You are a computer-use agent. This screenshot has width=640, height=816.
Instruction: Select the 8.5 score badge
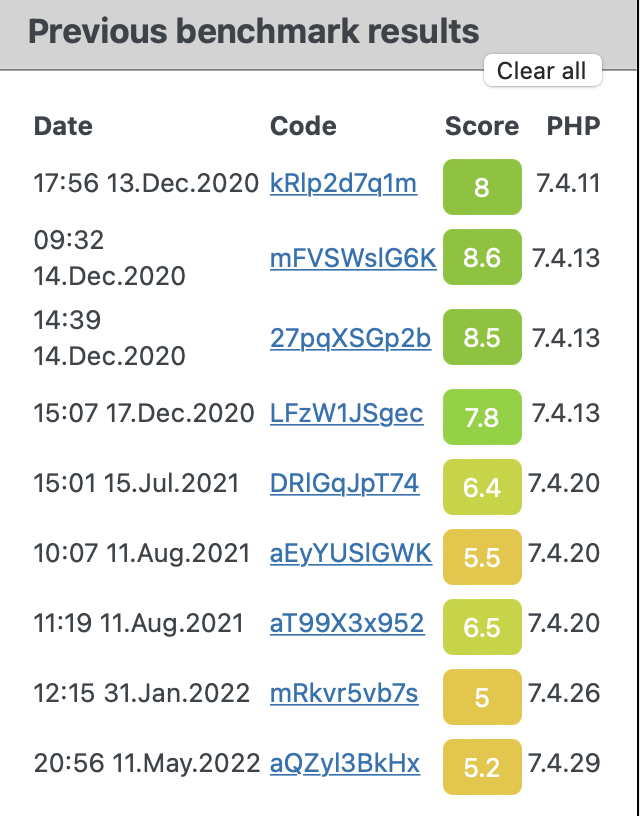pos(482,337)
